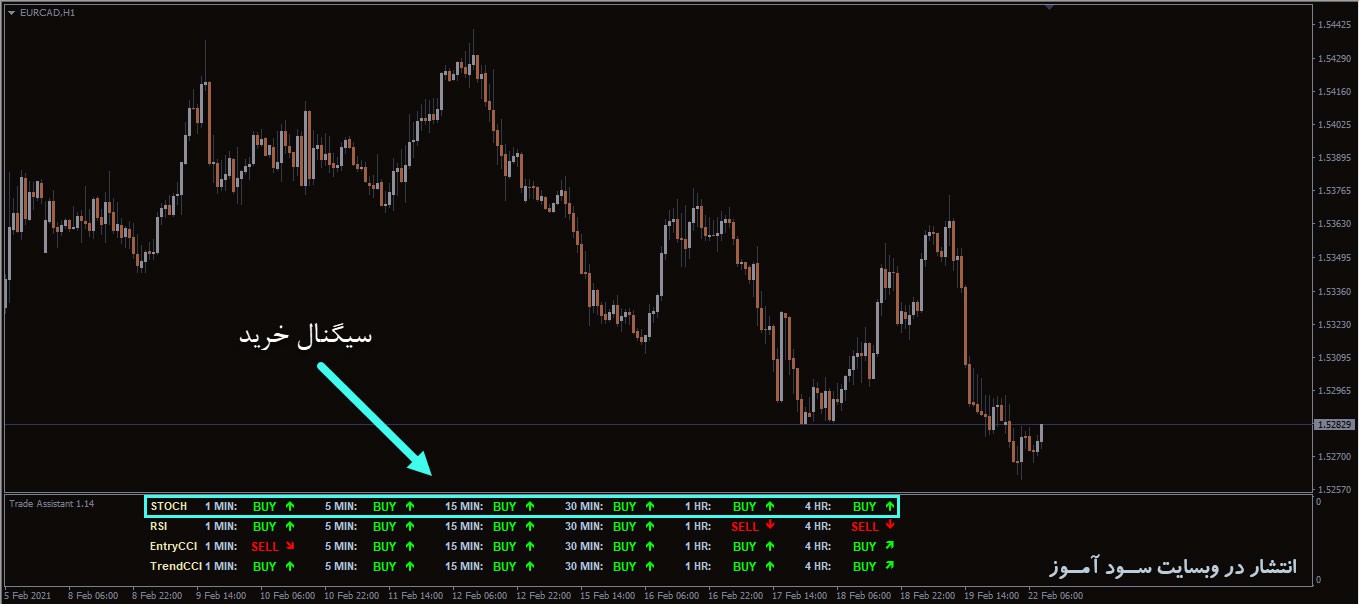Click the current price label 1.52829
Screen dimensions: 1360x604
1335,425
